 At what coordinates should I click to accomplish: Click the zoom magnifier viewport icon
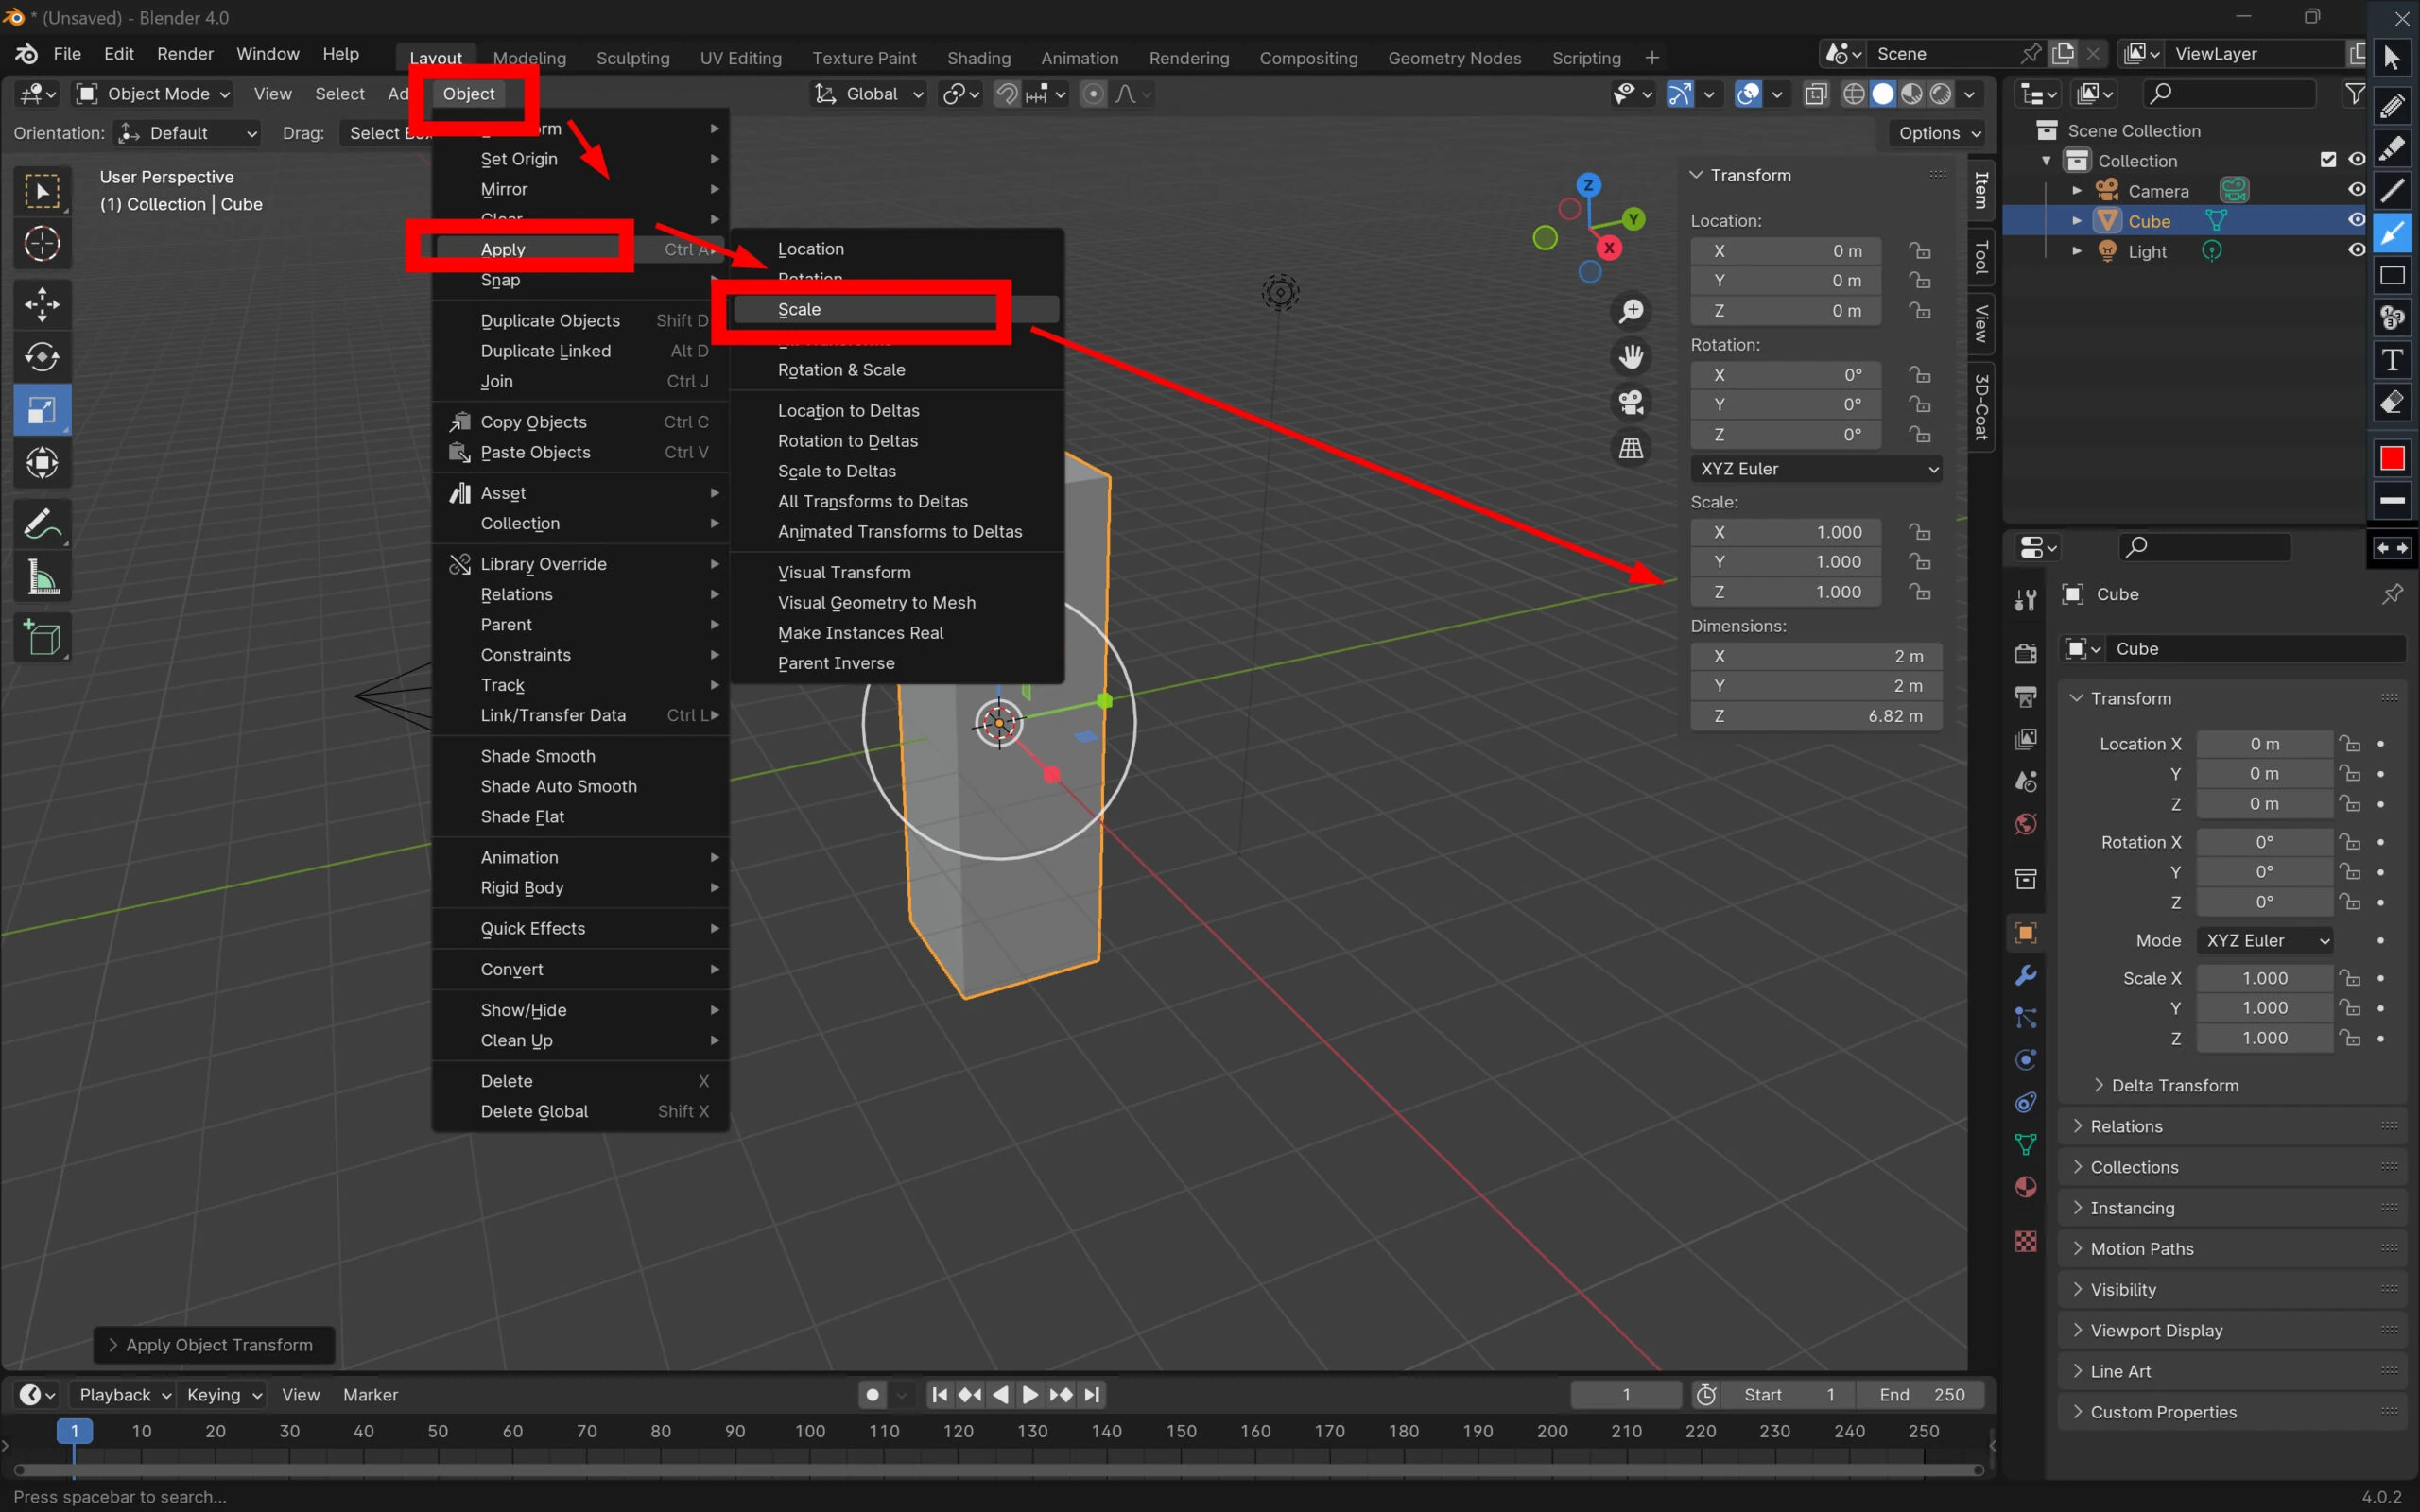tap(1631, 311)
